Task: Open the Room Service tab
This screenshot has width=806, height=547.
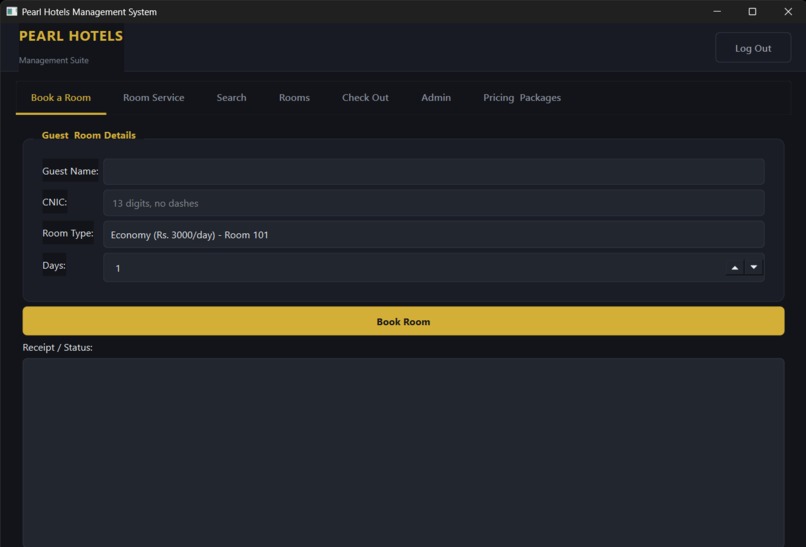Action: 153,98
